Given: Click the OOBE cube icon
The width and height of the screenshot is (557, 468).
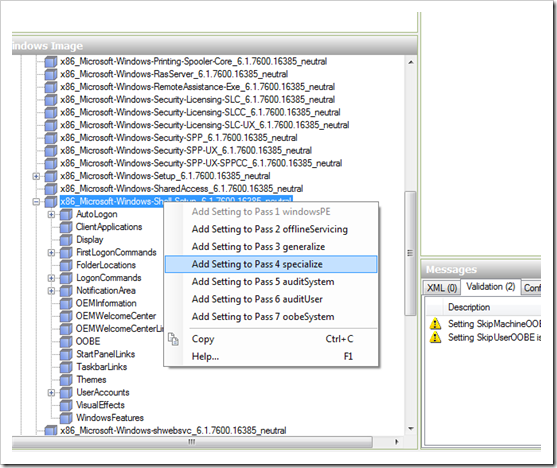Looking at the screenshot, I should click(66, 341).
